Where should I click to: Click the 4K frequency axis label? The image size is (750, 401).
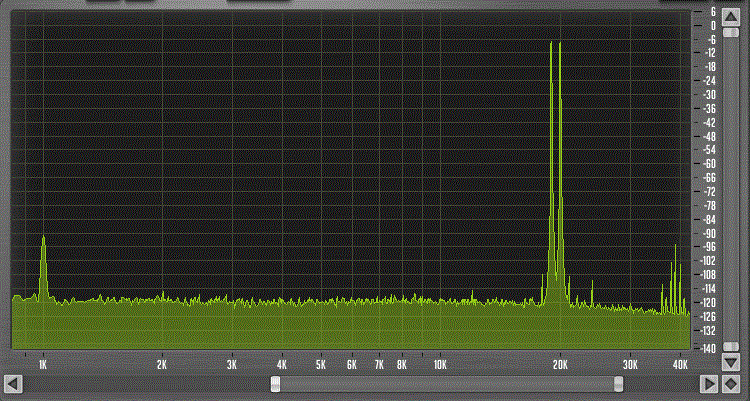coord(281,365)
